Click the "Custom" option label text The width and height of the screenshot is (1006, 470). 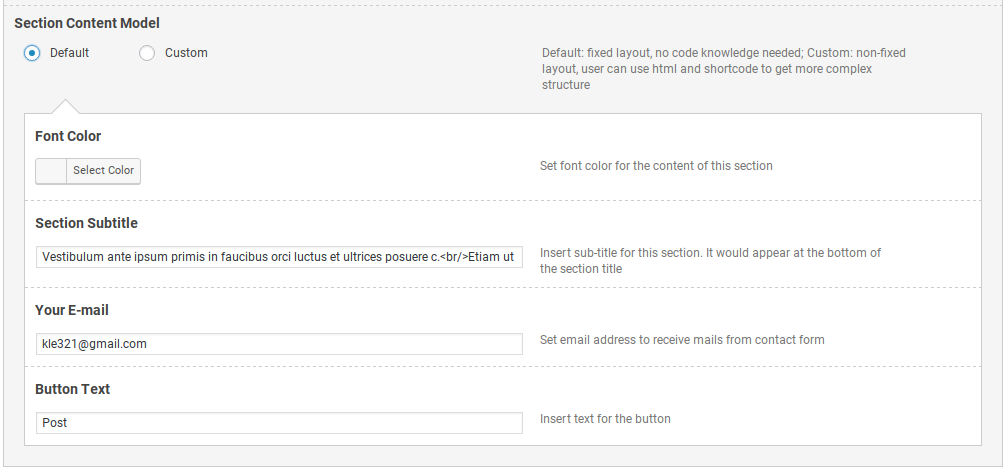tap(186, 53)
